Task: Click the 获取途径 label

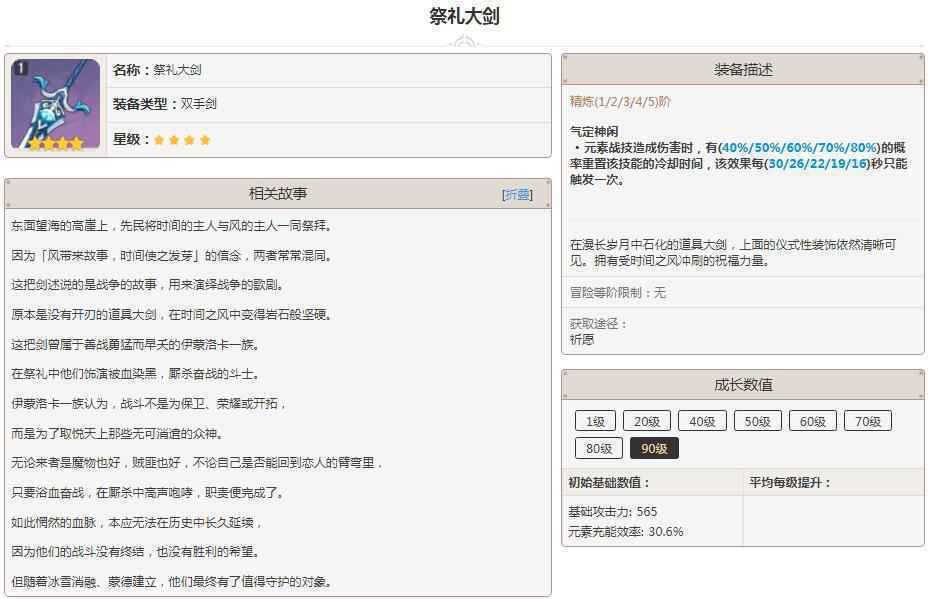Action: (598, 324)
